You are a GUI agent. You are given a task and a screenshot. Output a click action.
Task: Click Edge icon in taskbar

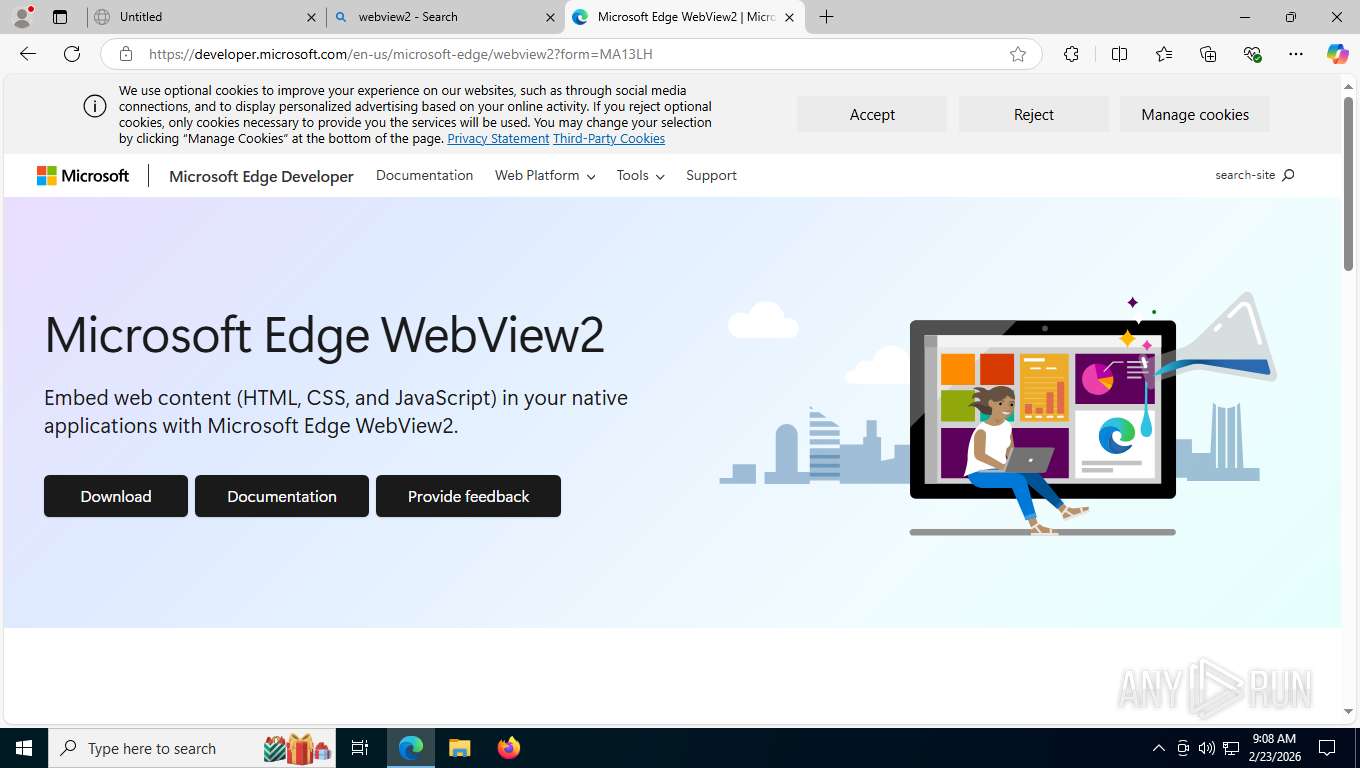pyautogui.click(x=411, y=748)
